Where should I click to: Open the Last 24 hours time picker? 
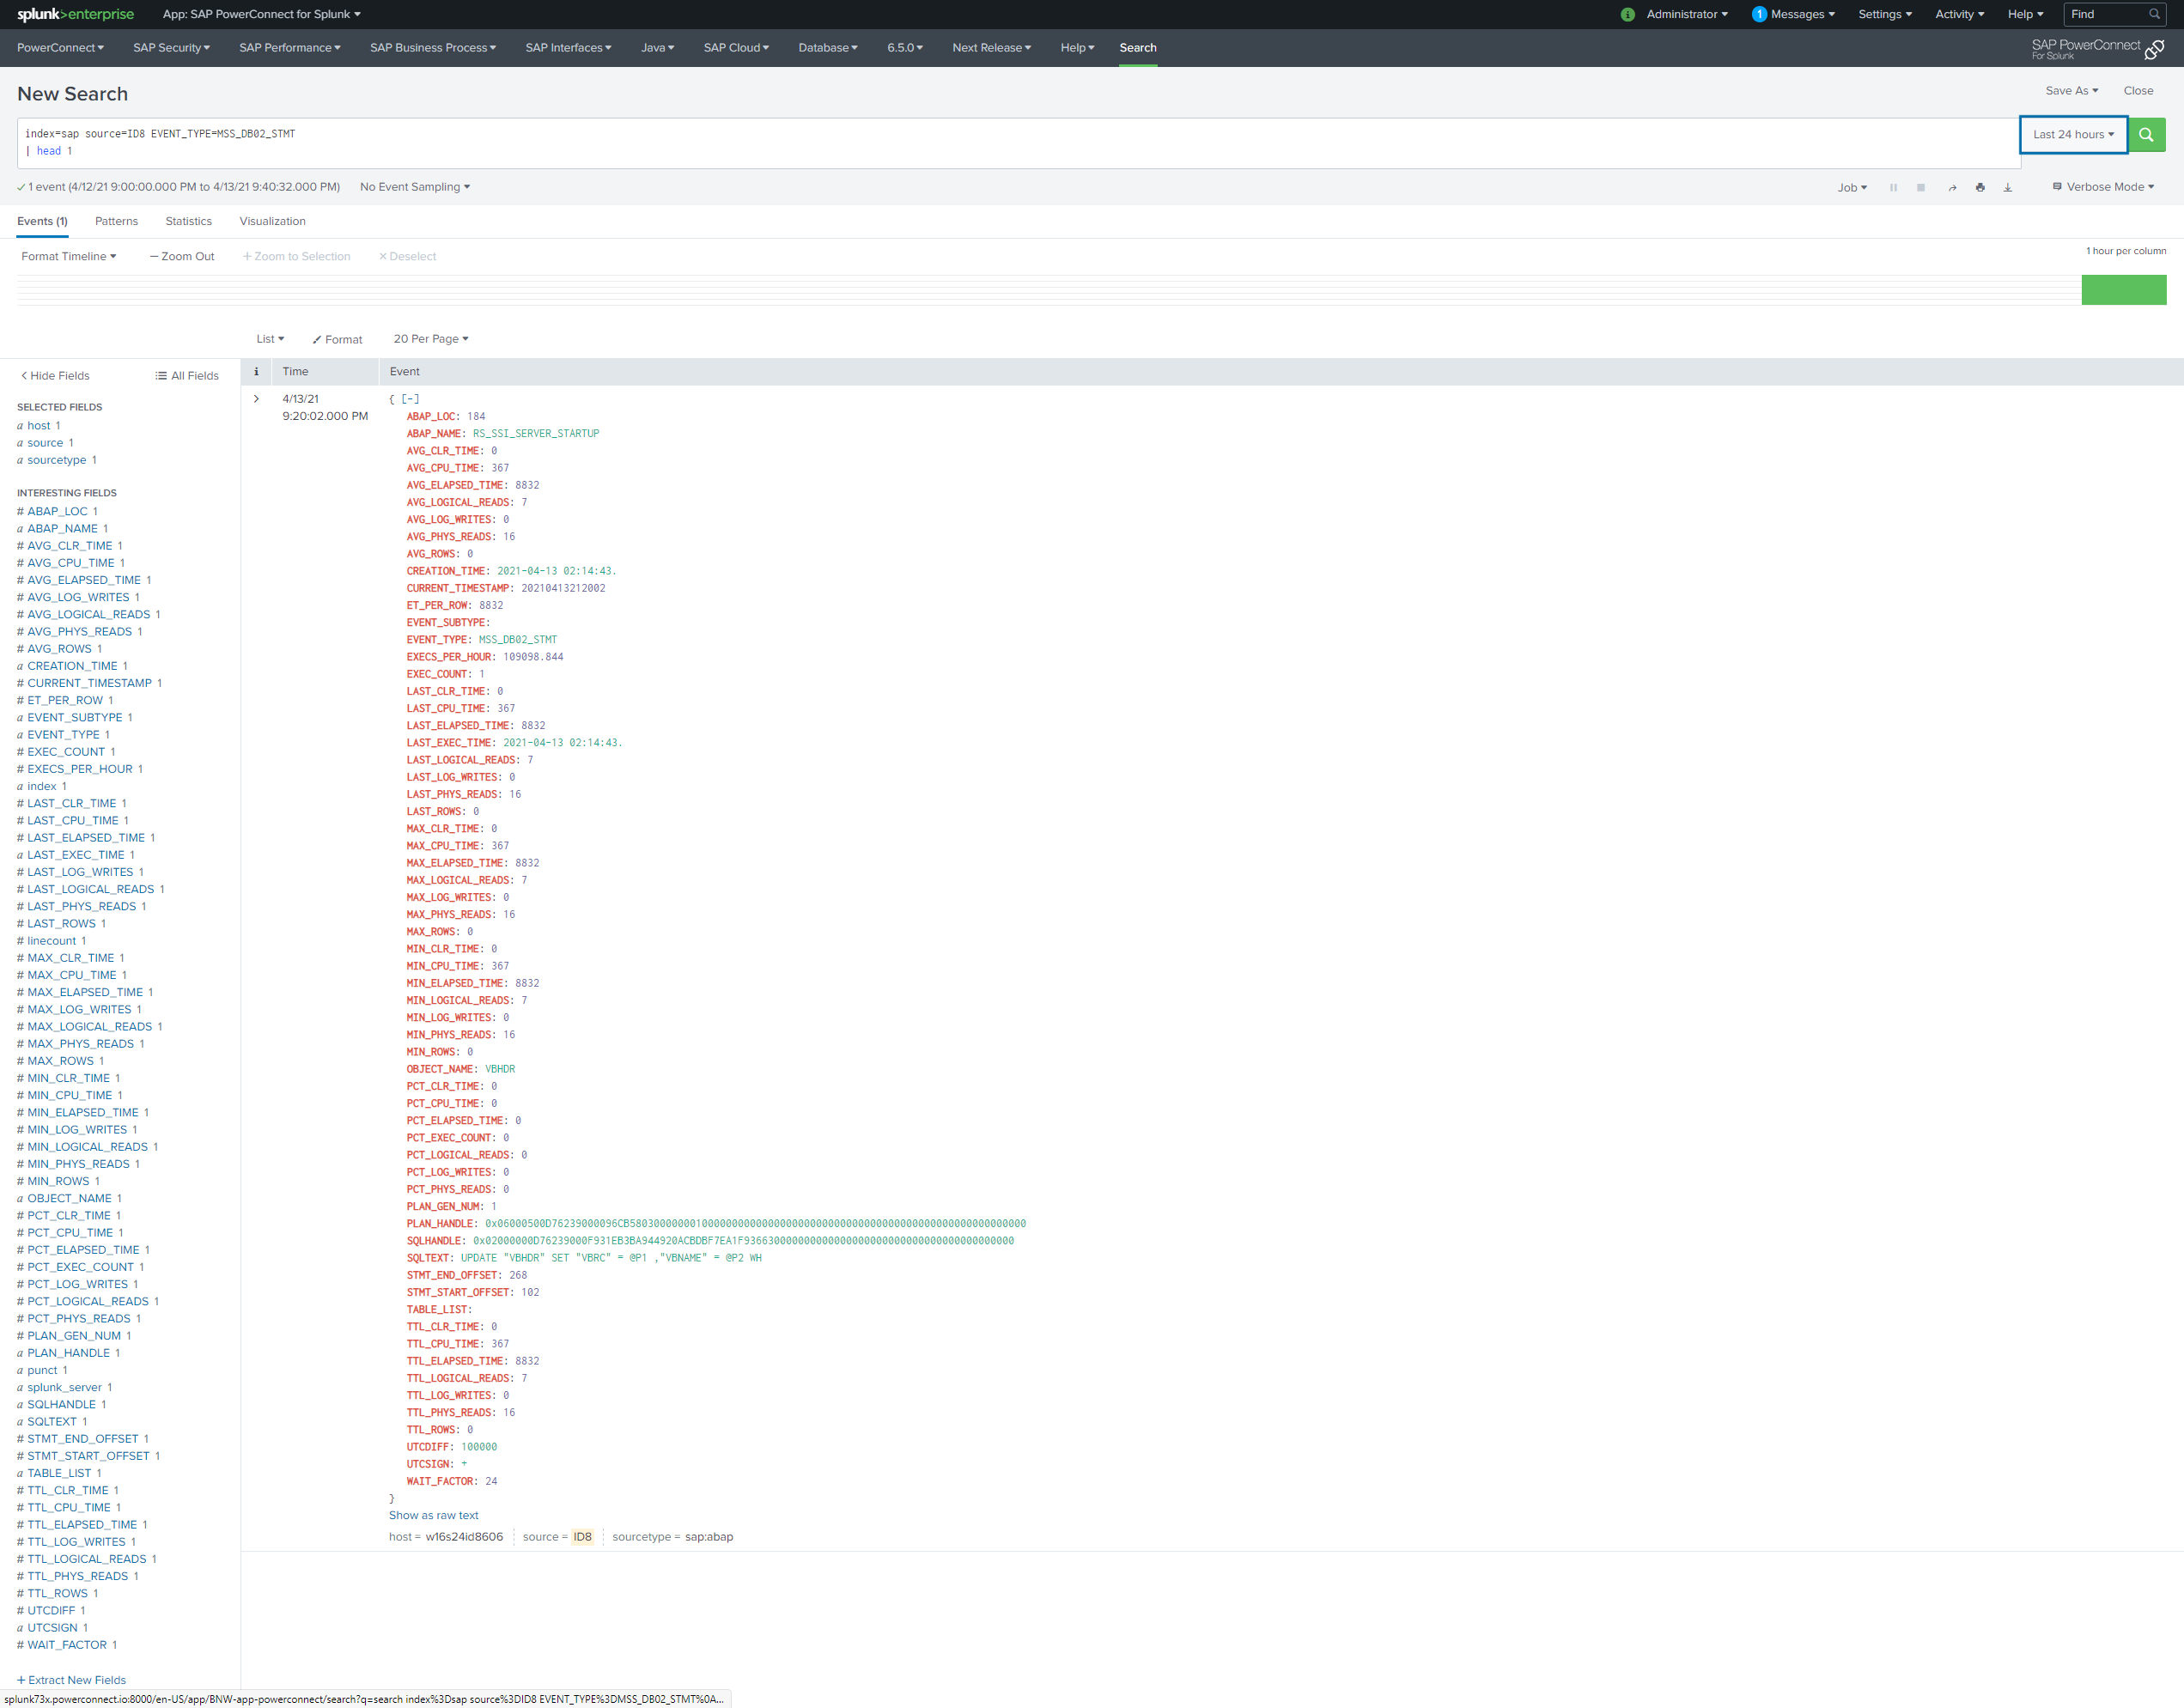pos(2073,135)
